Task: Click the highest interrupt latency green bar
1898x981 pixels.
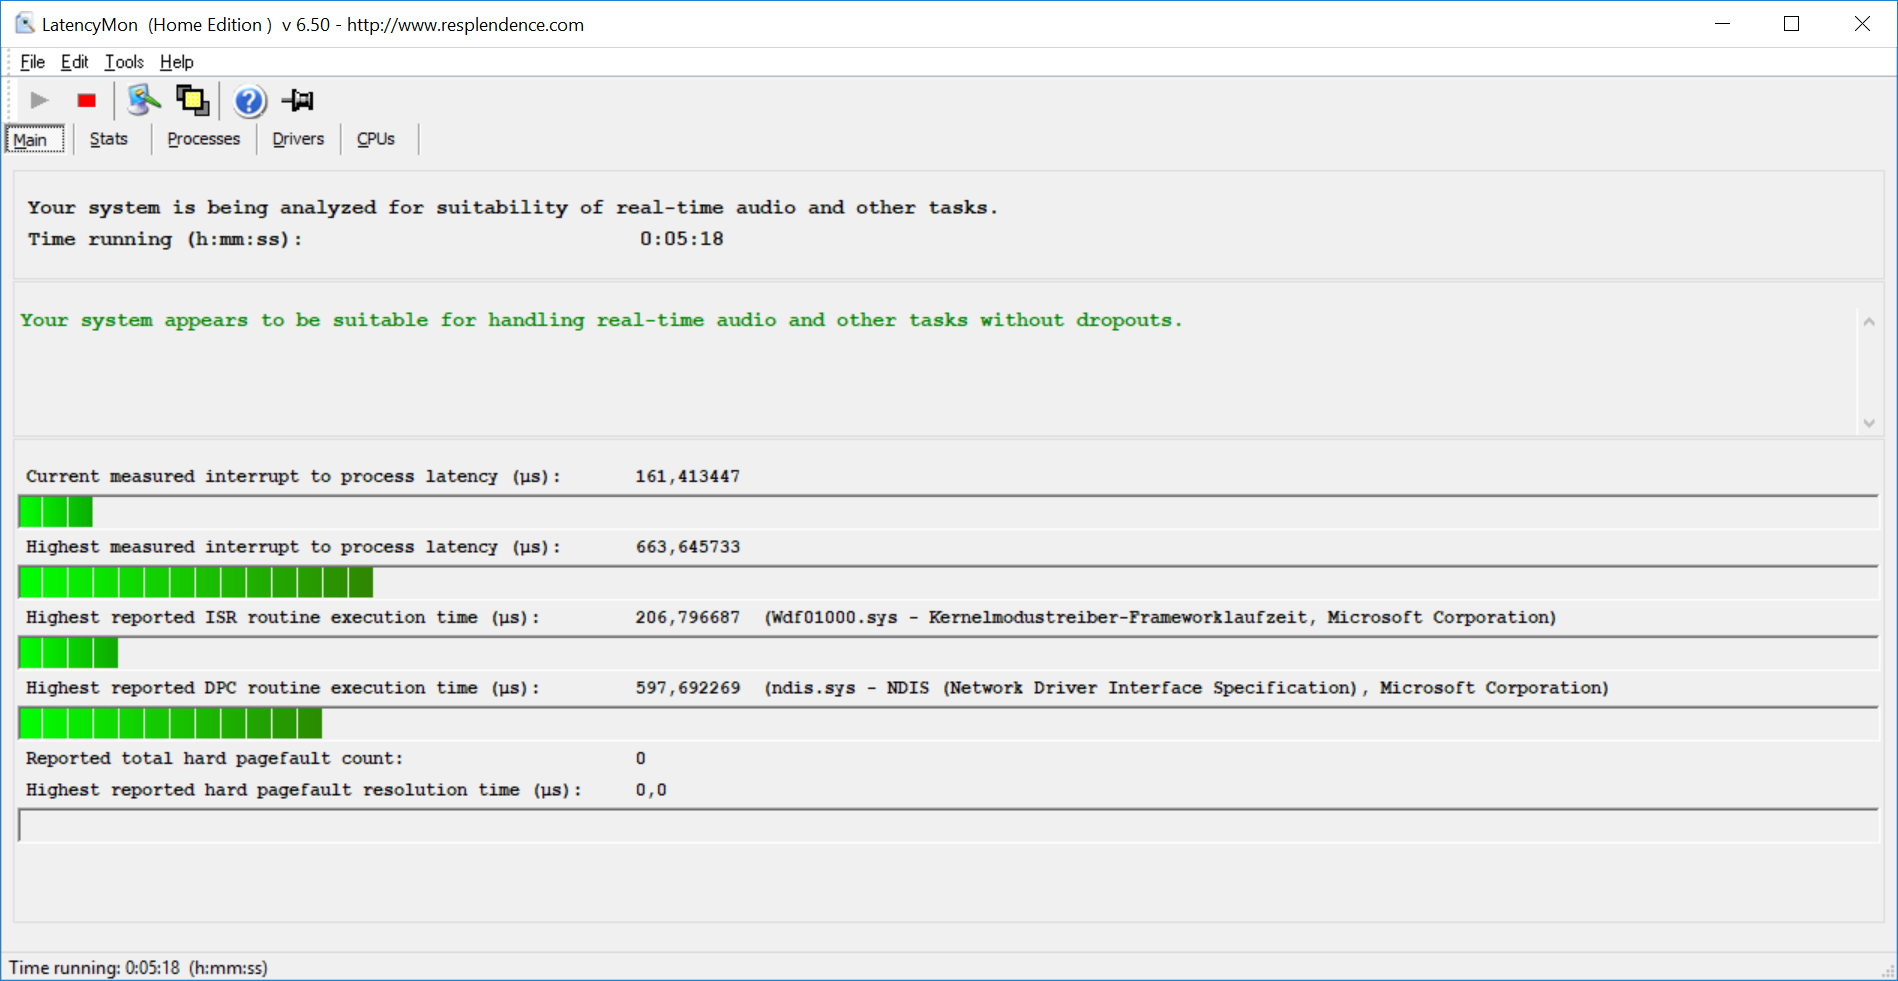Action: (x=196, y=582)
